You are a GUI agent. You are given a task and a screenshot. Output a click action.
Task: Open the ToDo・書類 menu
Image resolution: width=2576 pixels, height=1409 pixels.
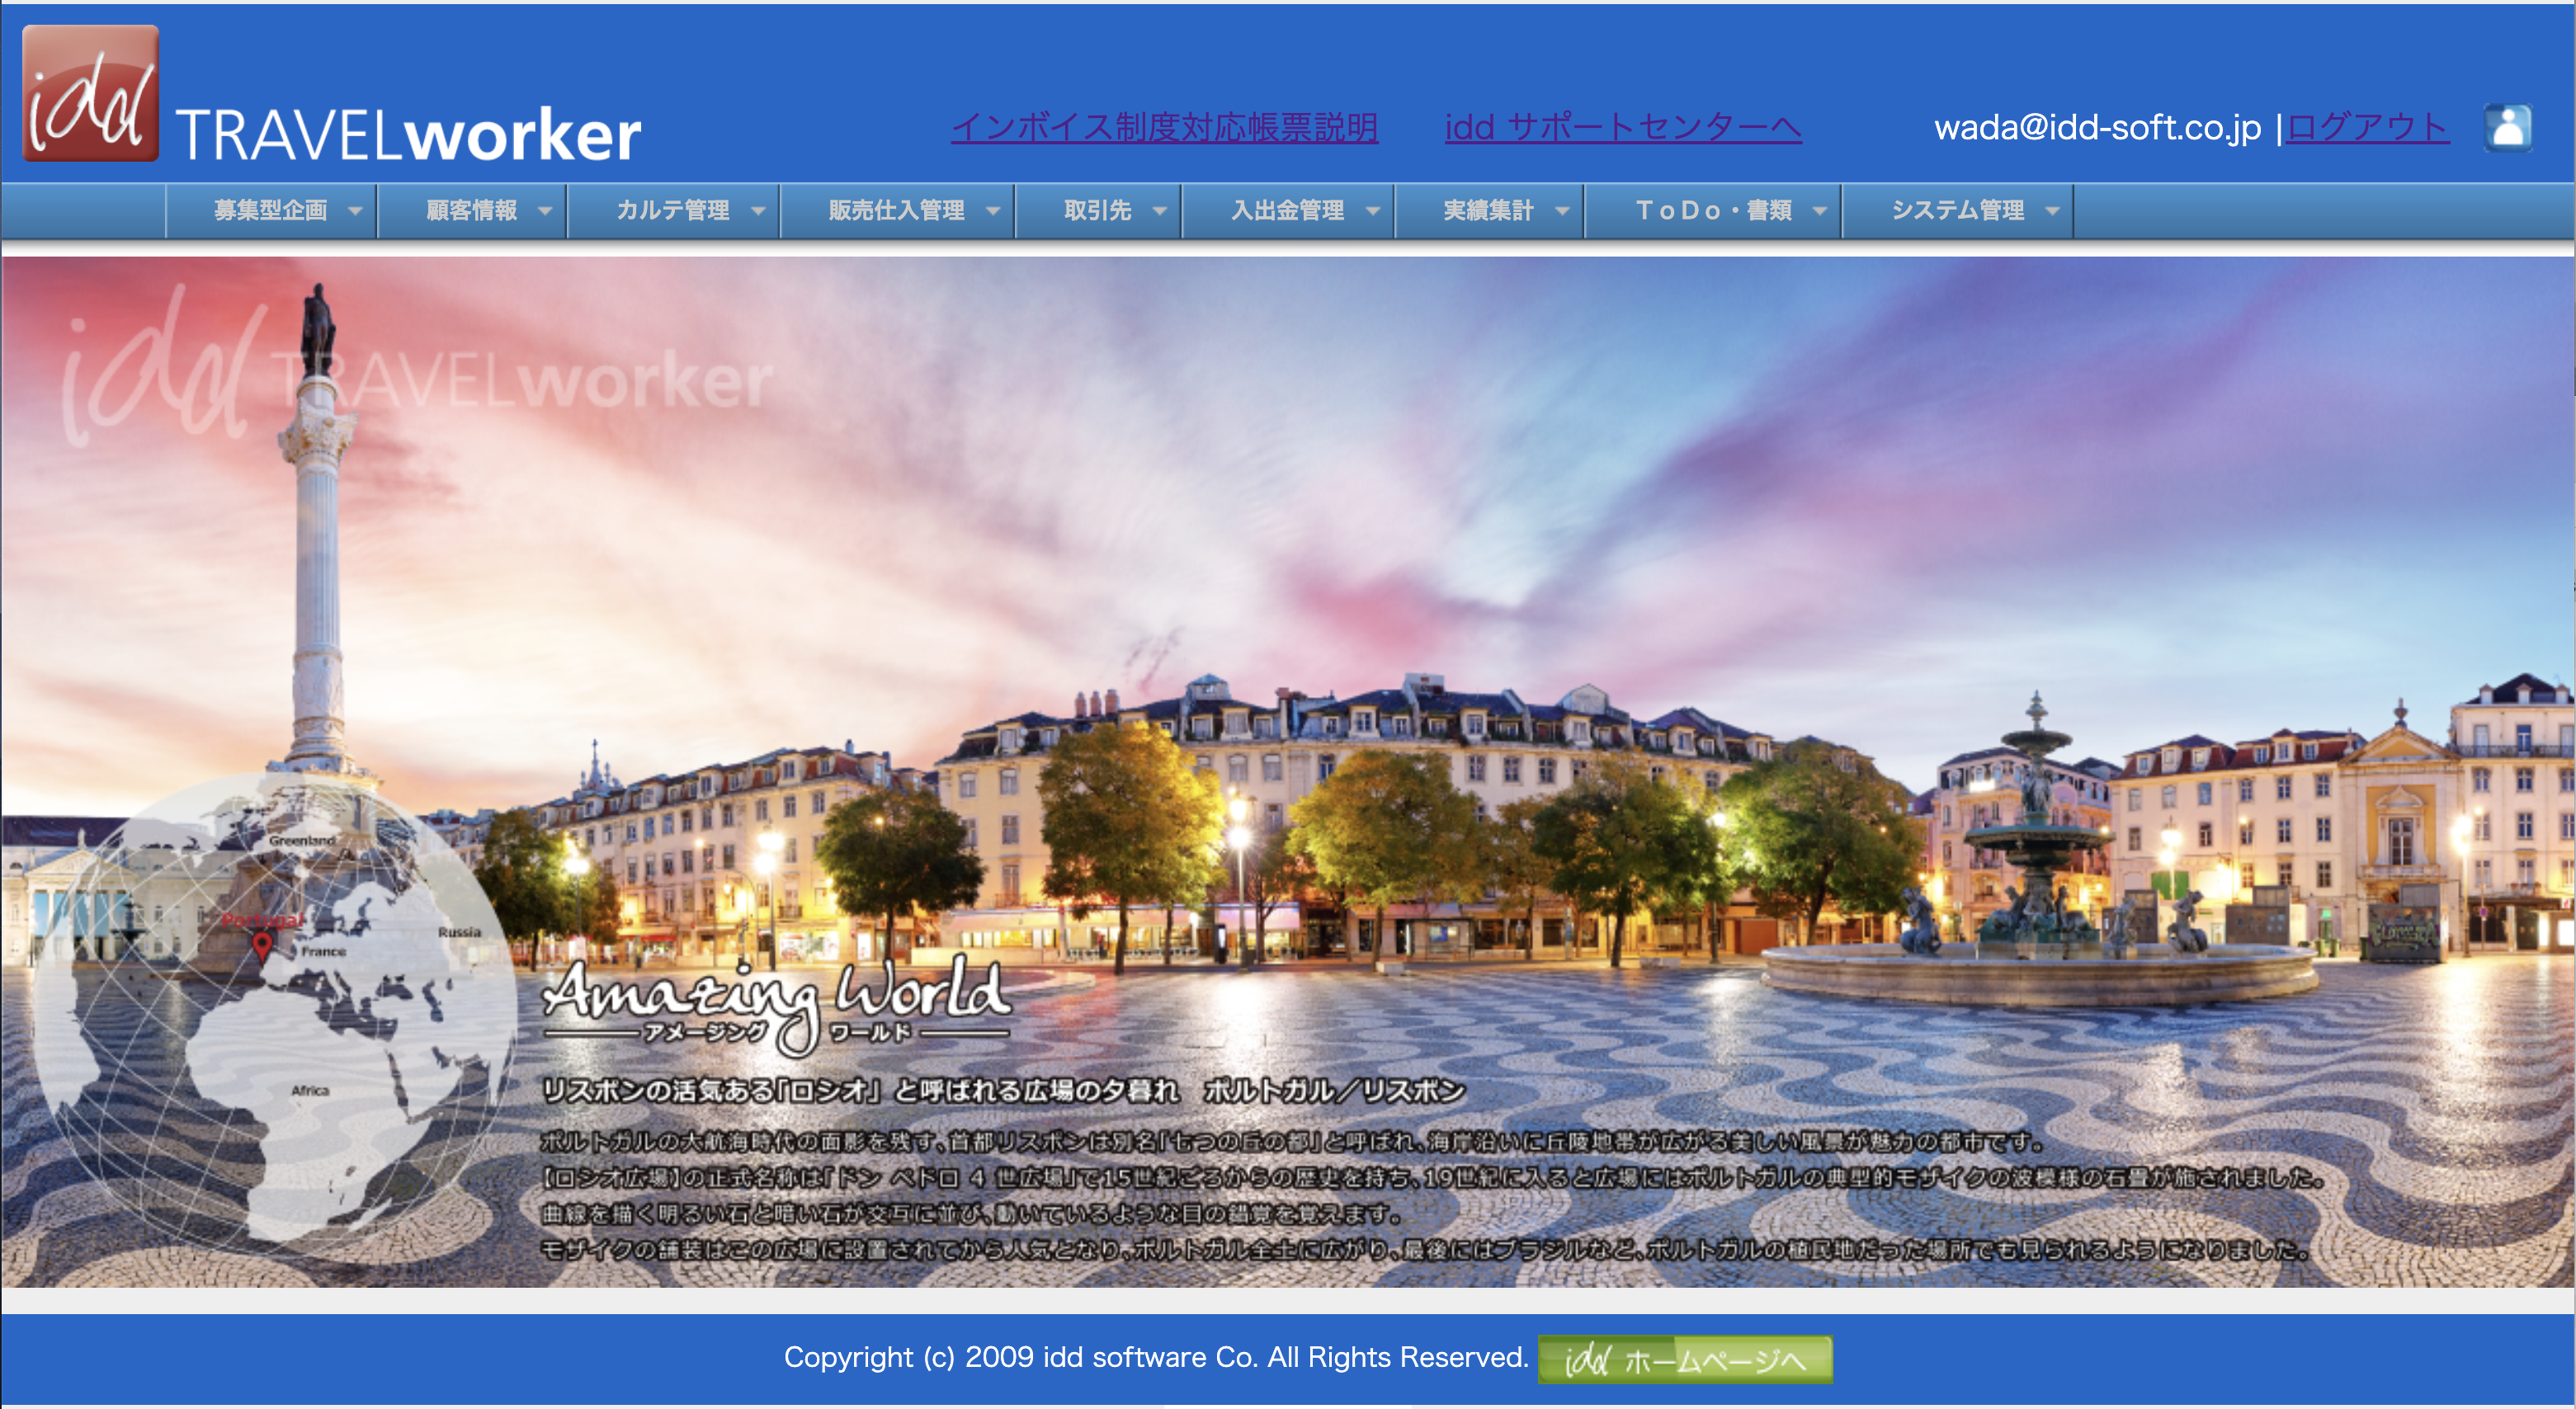(1712, 211)
